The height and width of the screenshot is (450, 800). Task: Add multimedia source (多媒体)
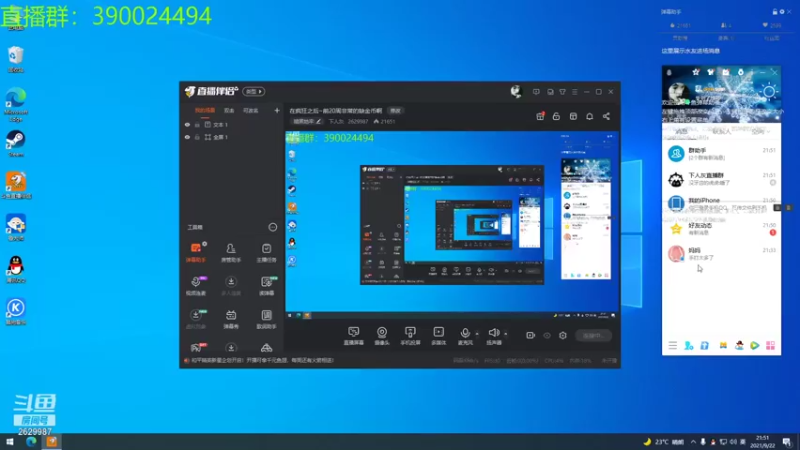pos(438,336)
